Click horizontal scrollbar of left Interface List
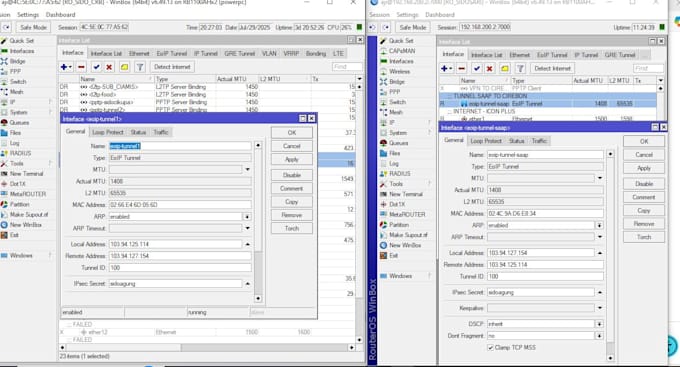This screenshot has height=367, width=680. click(x=207, y=347)
